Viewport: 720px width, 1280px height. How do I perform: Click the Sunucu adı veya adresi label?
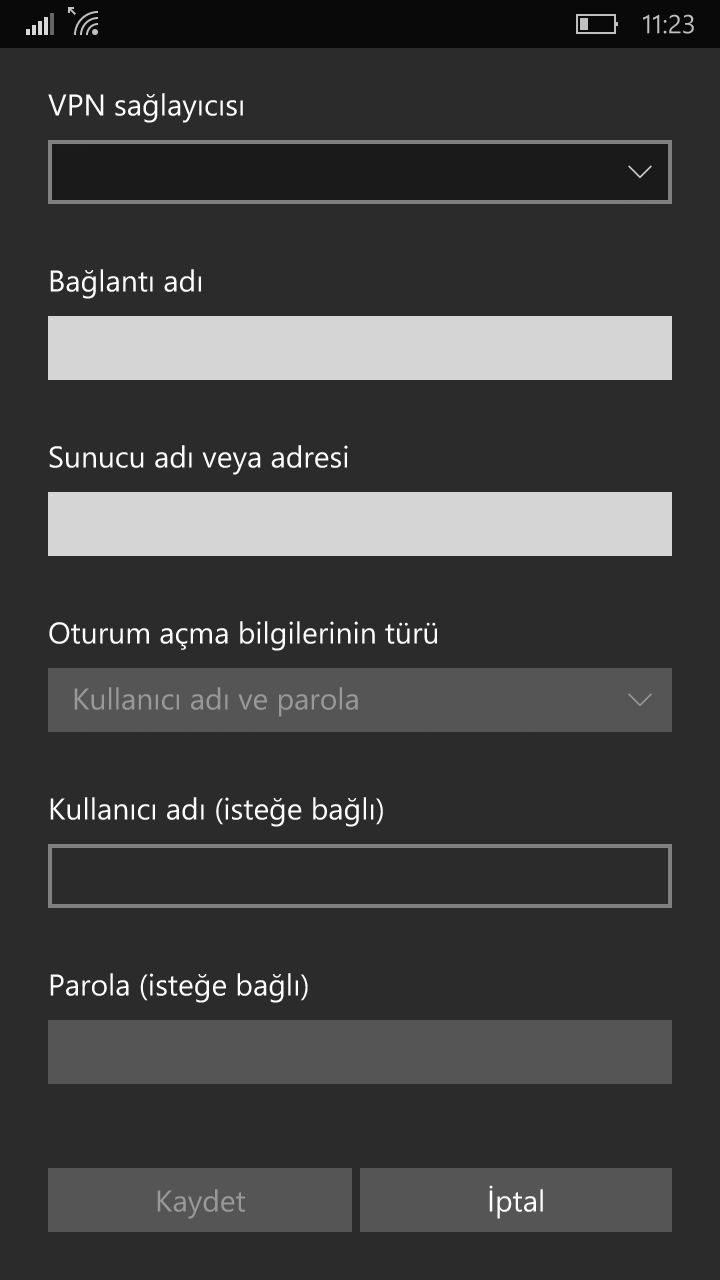pyautogui.click(x=199, y=458)
